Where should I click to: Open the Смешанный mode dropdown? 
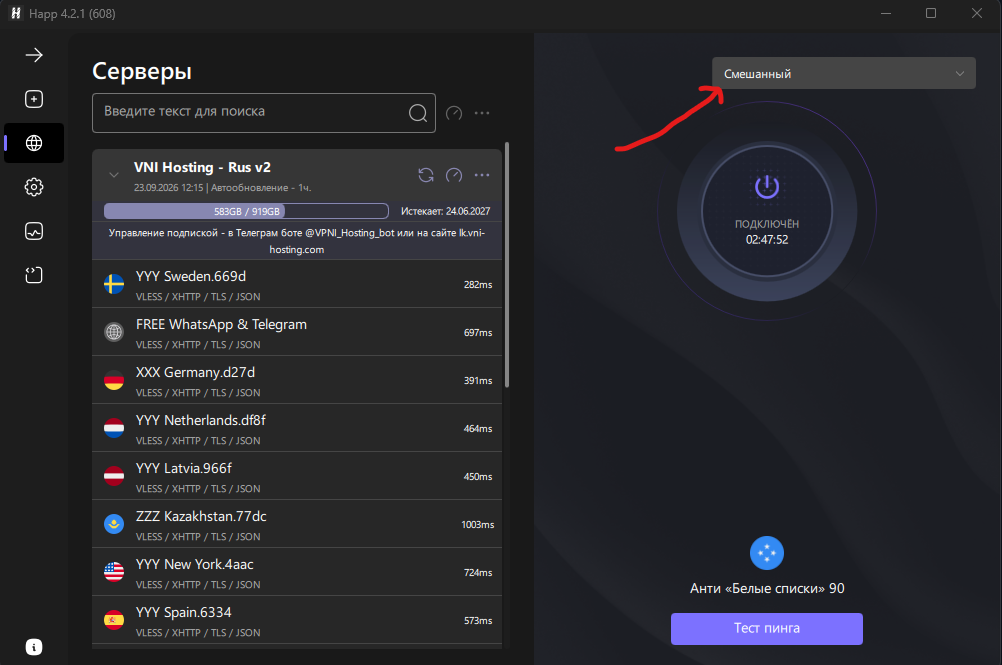click(x=844, y=73)
